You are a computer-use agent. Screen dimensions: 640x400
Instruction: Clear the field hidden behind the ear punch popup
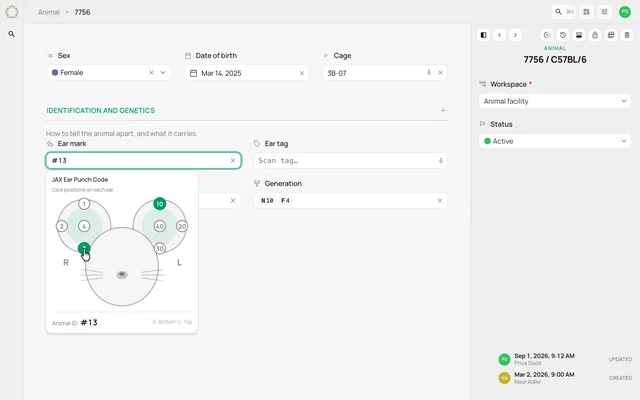coord(233,200)
